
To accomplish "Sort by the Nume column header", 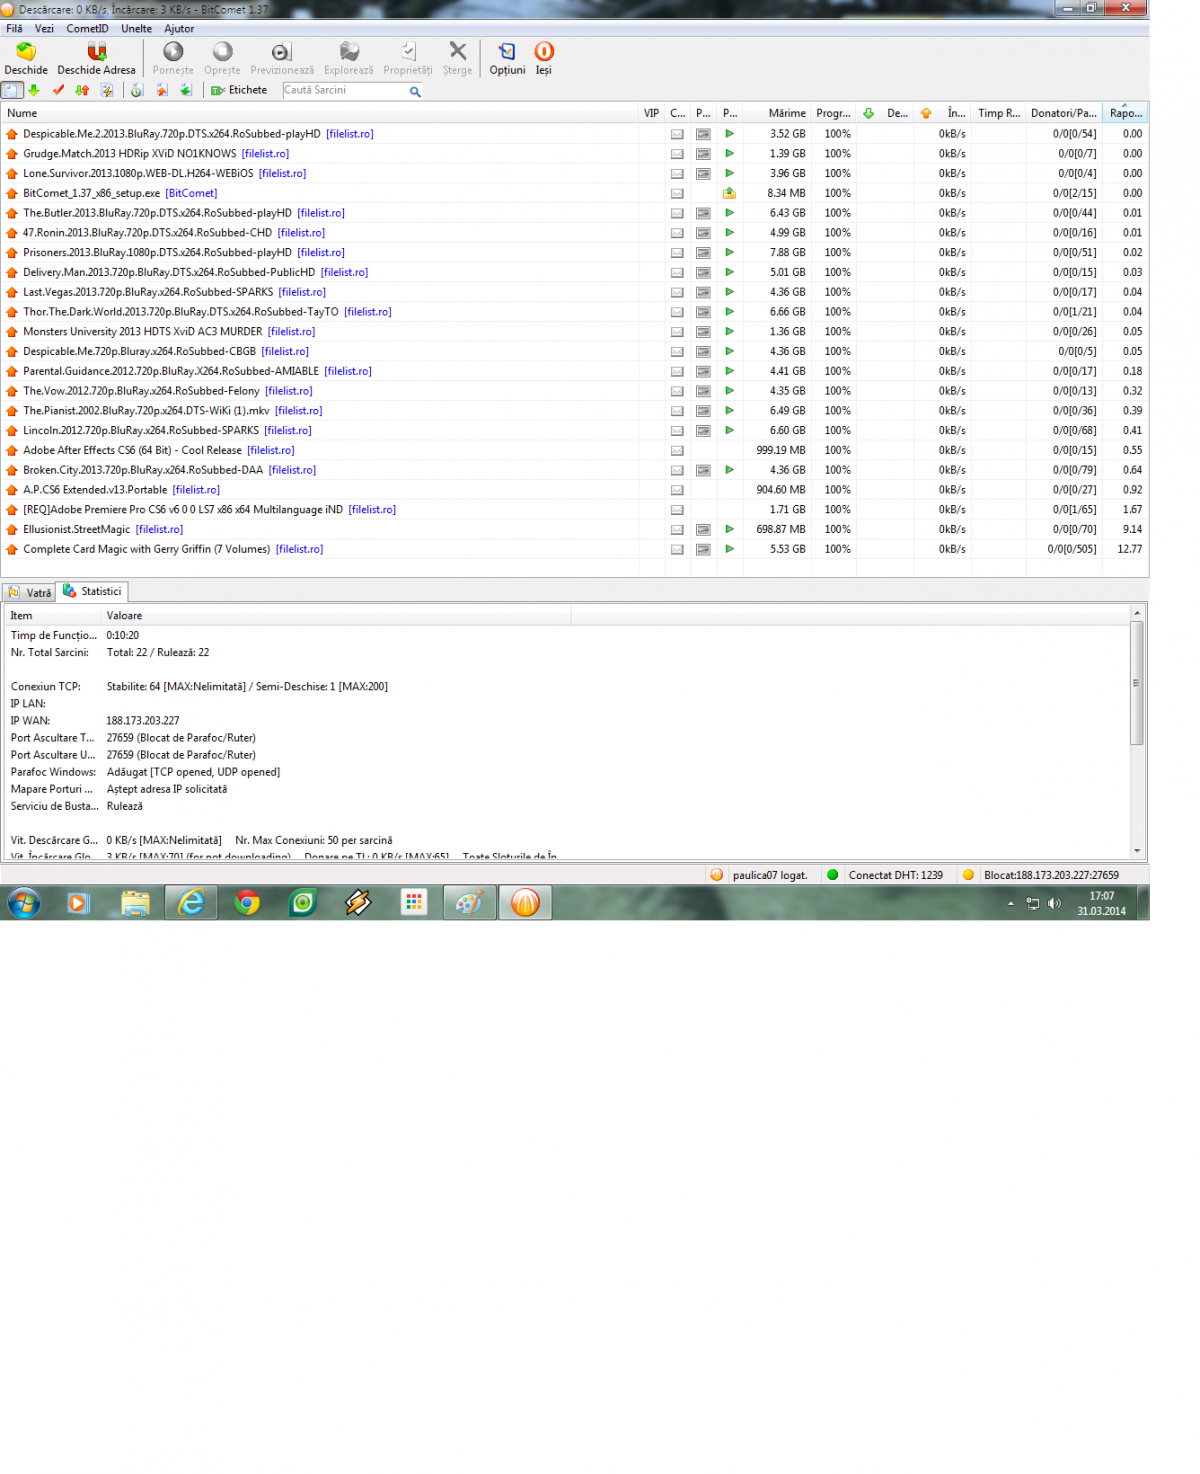I will click(x=320, y=113).
